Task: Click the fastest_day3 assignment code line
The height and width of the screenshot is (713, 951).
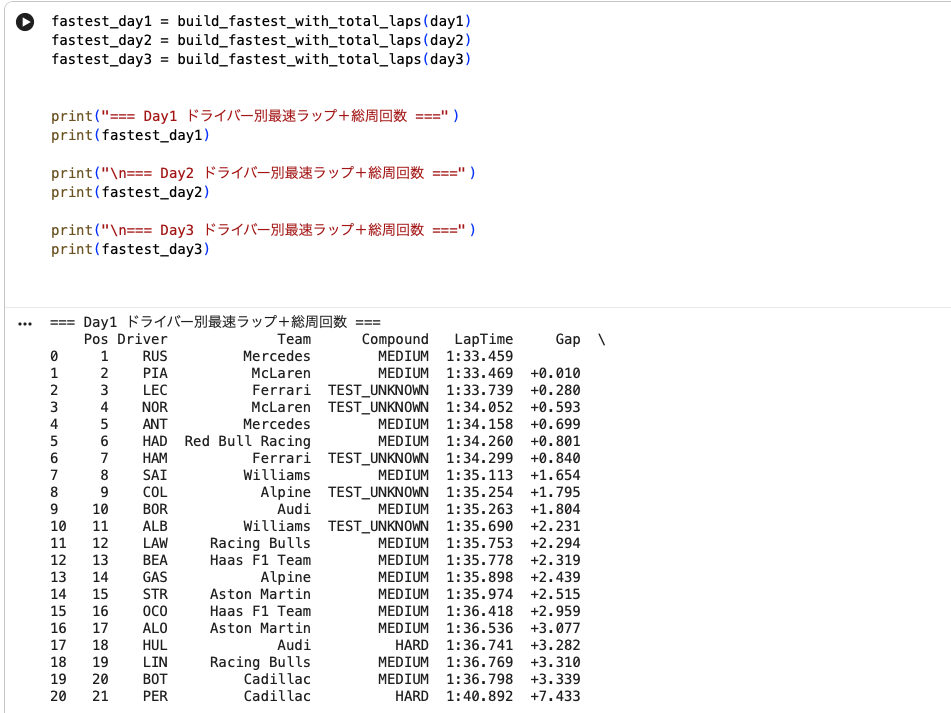Action: (260, 59)
